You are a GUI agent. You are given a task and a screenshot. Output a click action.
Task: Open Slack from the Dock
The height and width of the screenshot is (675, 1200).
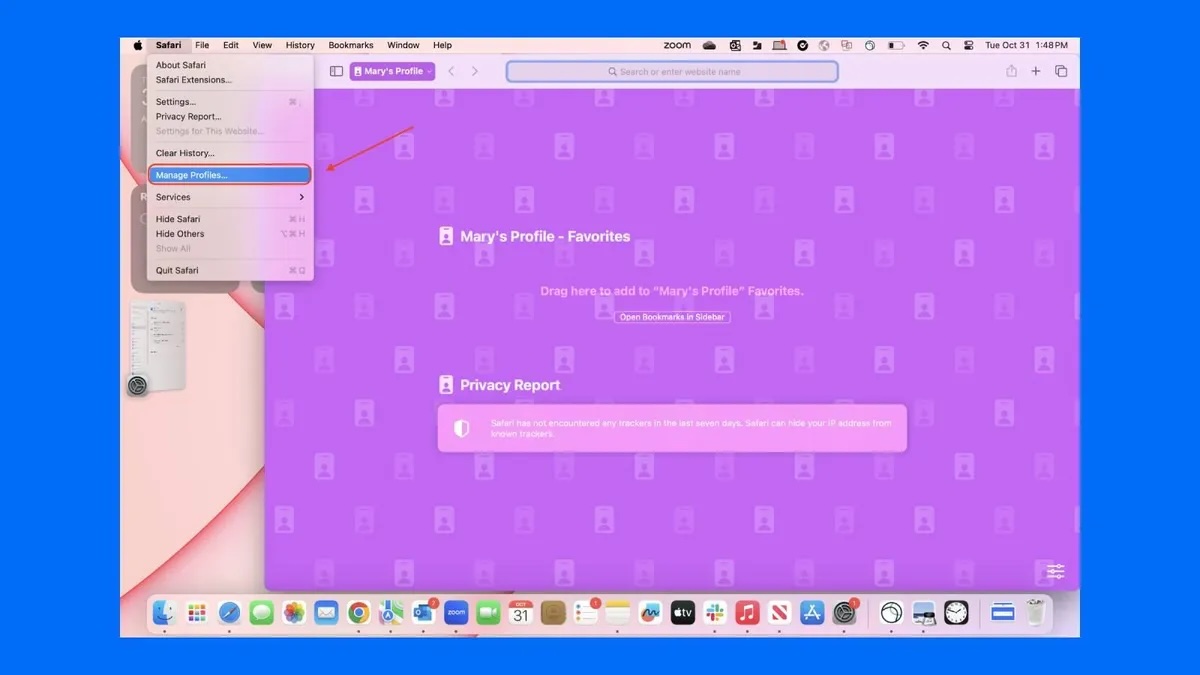(x=715, y=613)
